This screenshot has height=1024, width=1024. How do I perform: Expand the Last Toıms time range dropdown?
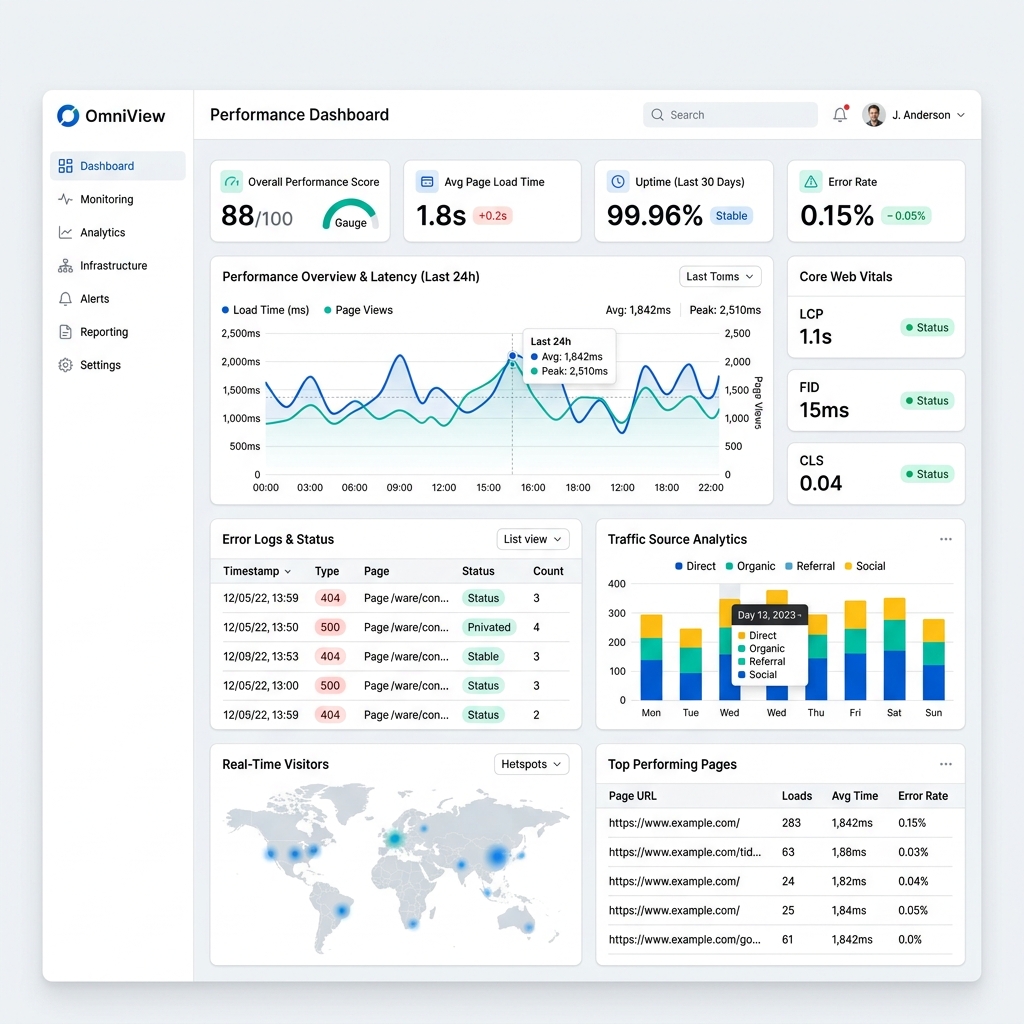point(720,277)
